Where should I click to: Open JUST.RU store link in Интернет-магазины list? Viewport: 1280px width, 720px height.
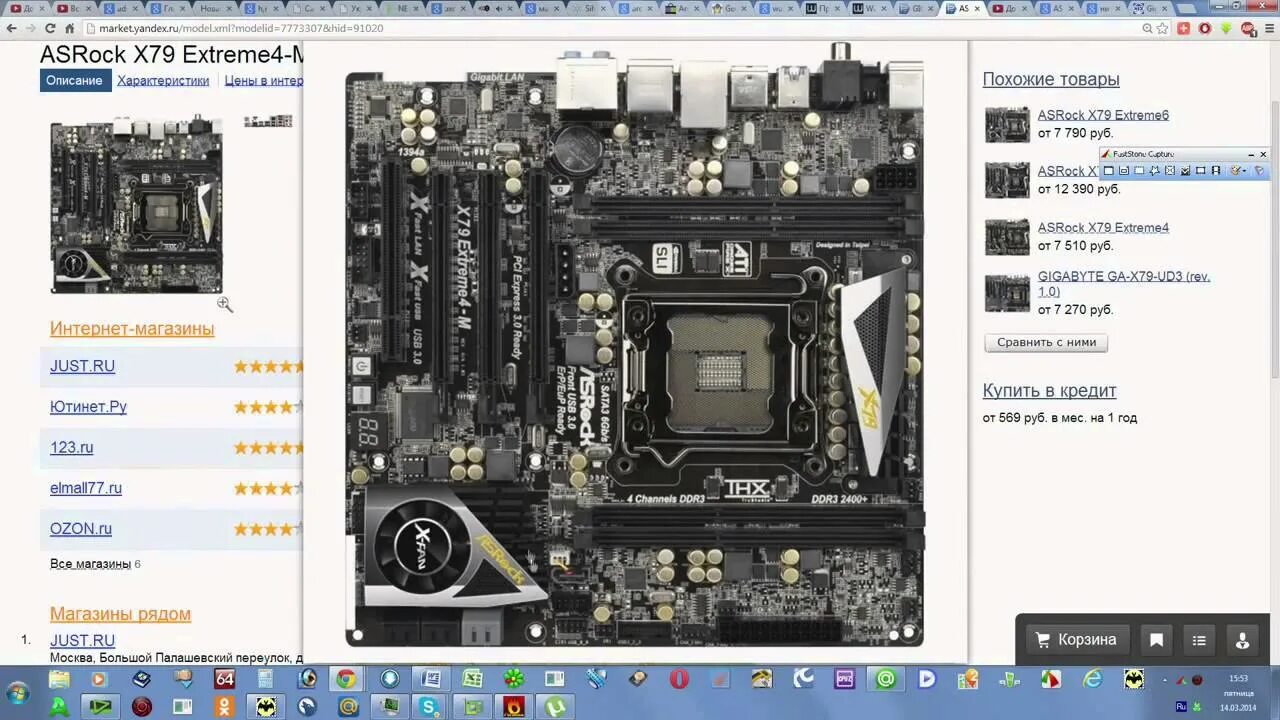(82, 366)
